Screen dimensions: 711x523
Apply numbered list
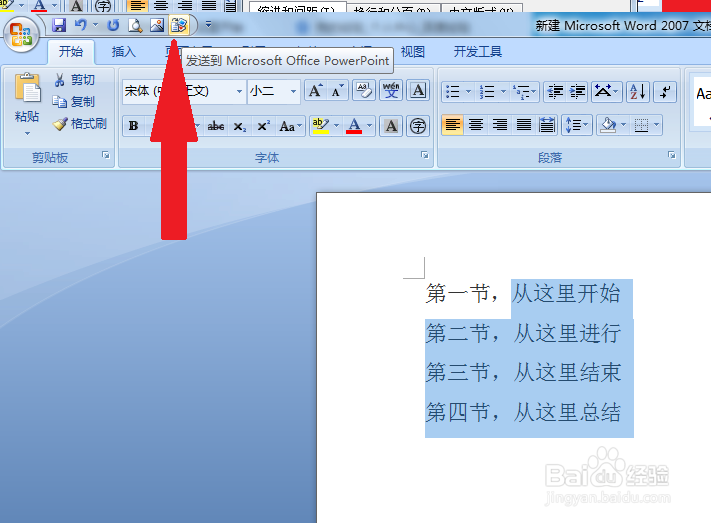[487, 92]
